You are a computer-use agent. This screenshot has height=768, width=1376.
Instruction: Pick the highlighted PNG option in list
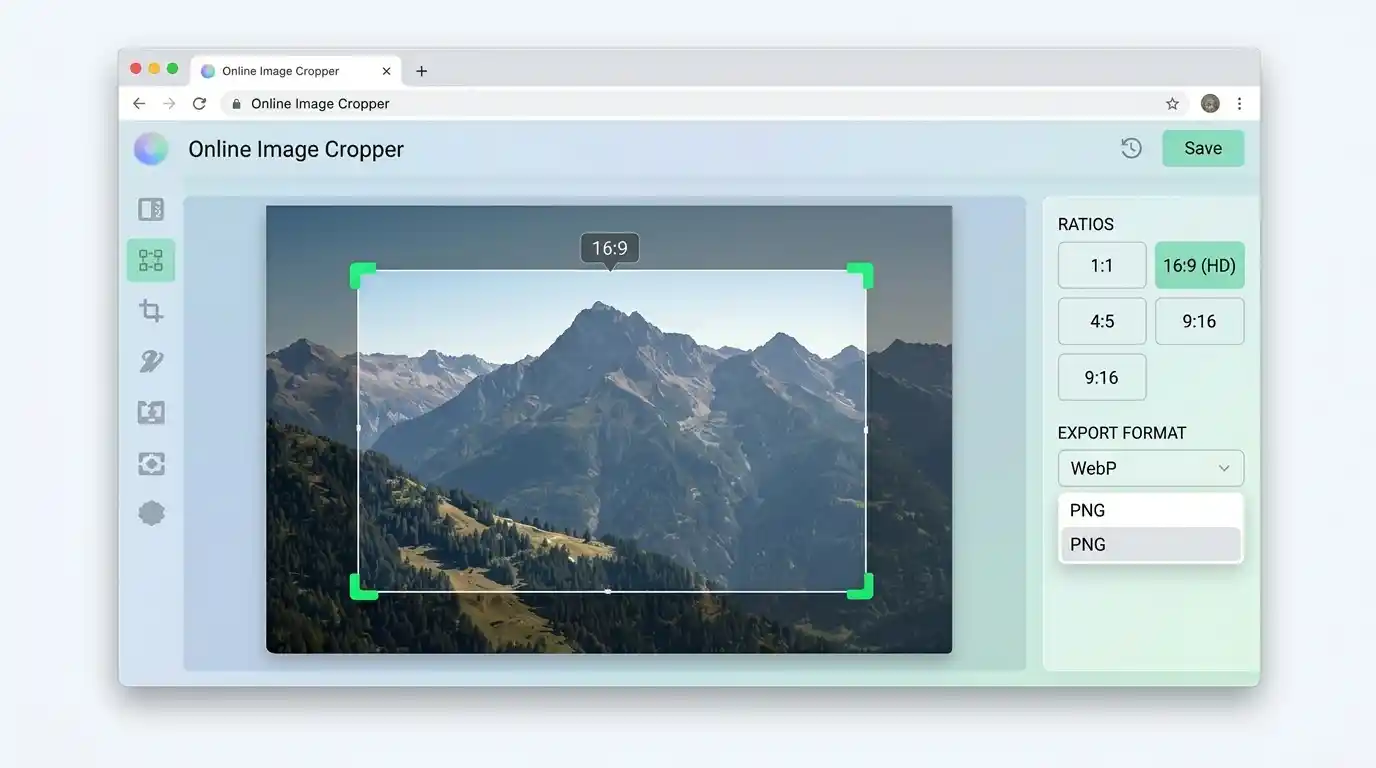(x=1151, y=544)
